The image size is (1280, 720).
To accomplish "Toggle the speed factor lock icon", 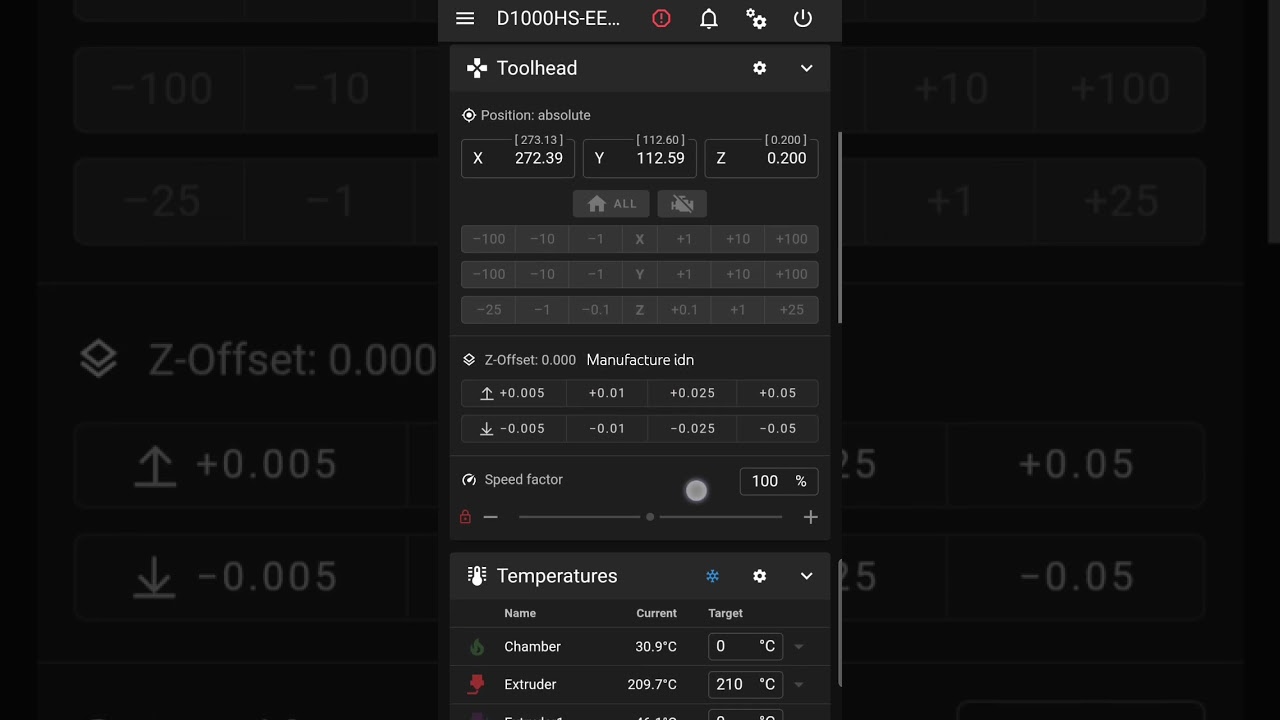I will (x=465, y=517).
